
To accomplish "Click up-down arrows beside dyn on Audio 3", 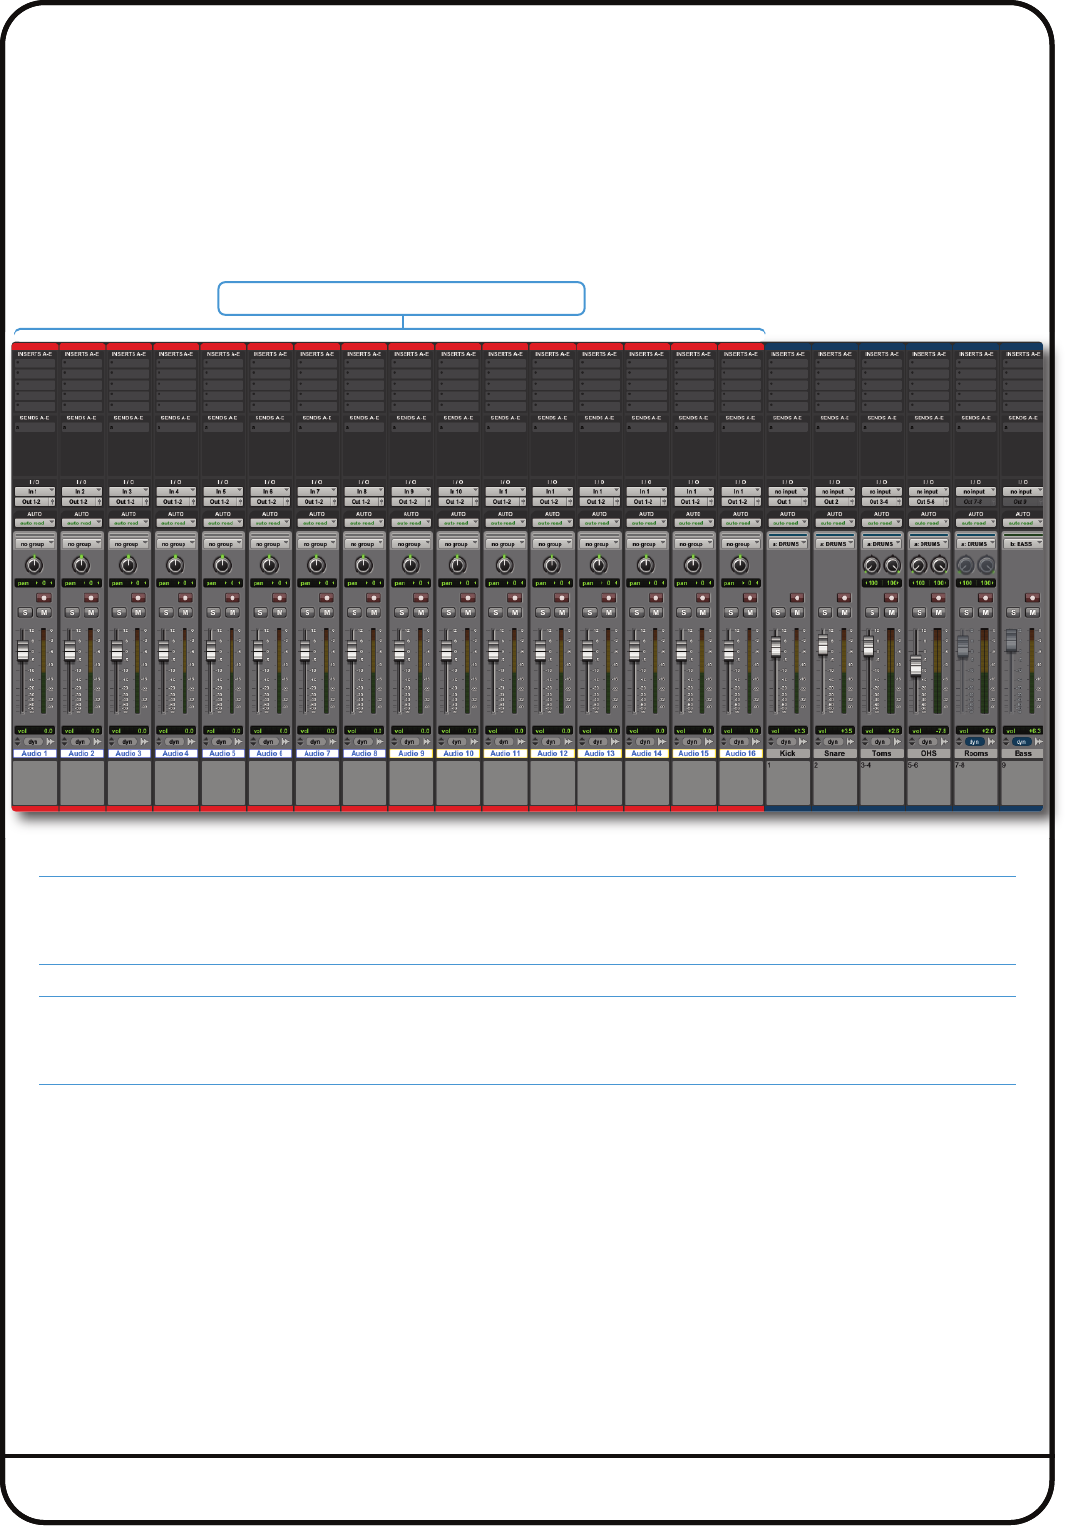I will tap(113, 742).
